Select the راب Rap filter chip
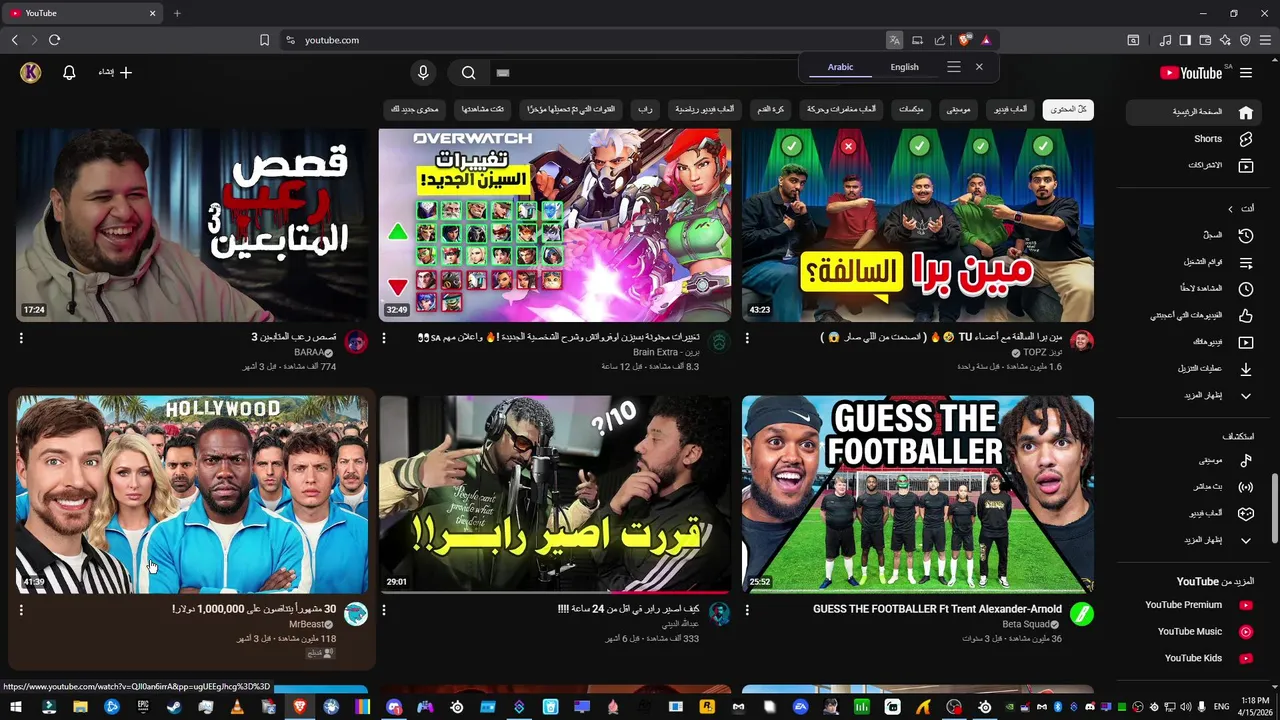 [x=645, y=109]
